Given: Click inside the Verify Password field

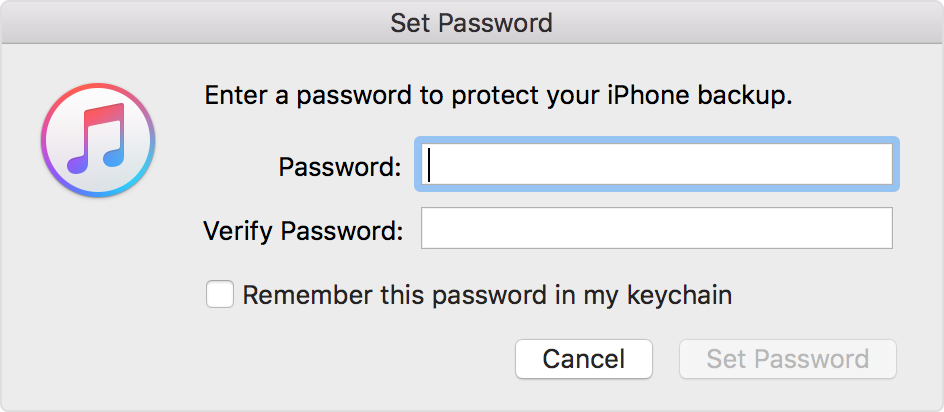Looking at the screenshot, I should point(656,228).
